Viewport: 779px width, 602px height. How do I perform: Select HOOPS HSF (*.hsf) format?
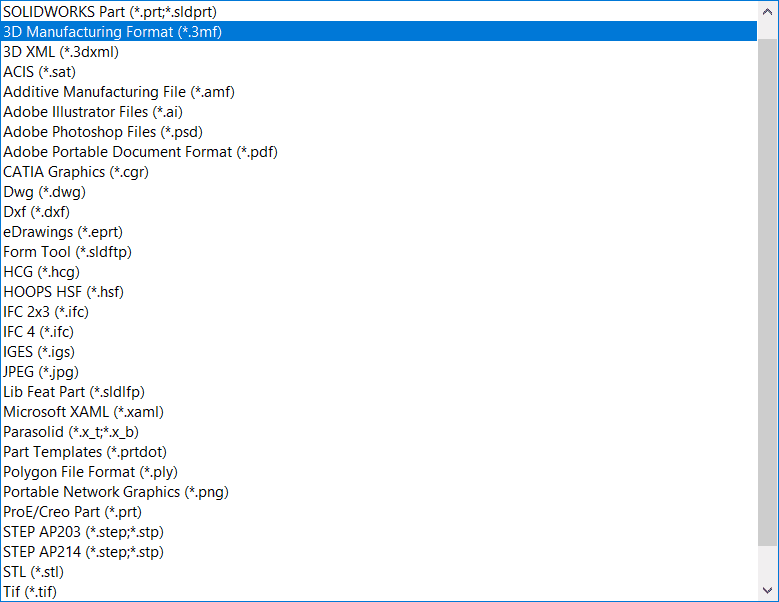379,292
